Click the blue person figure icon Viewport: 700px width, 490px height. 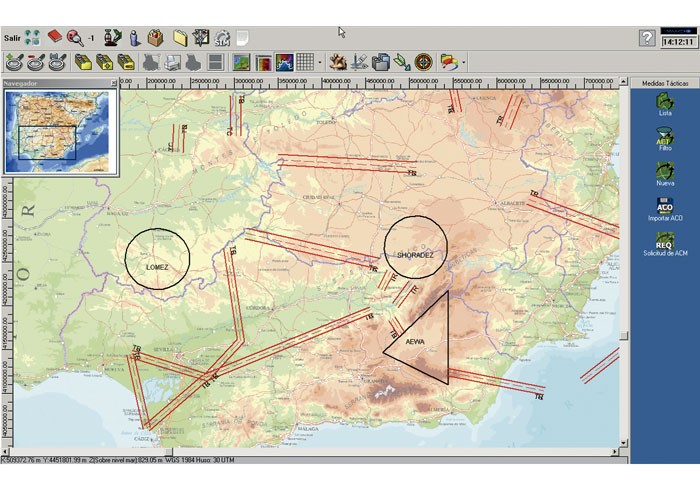pos(134,38)
